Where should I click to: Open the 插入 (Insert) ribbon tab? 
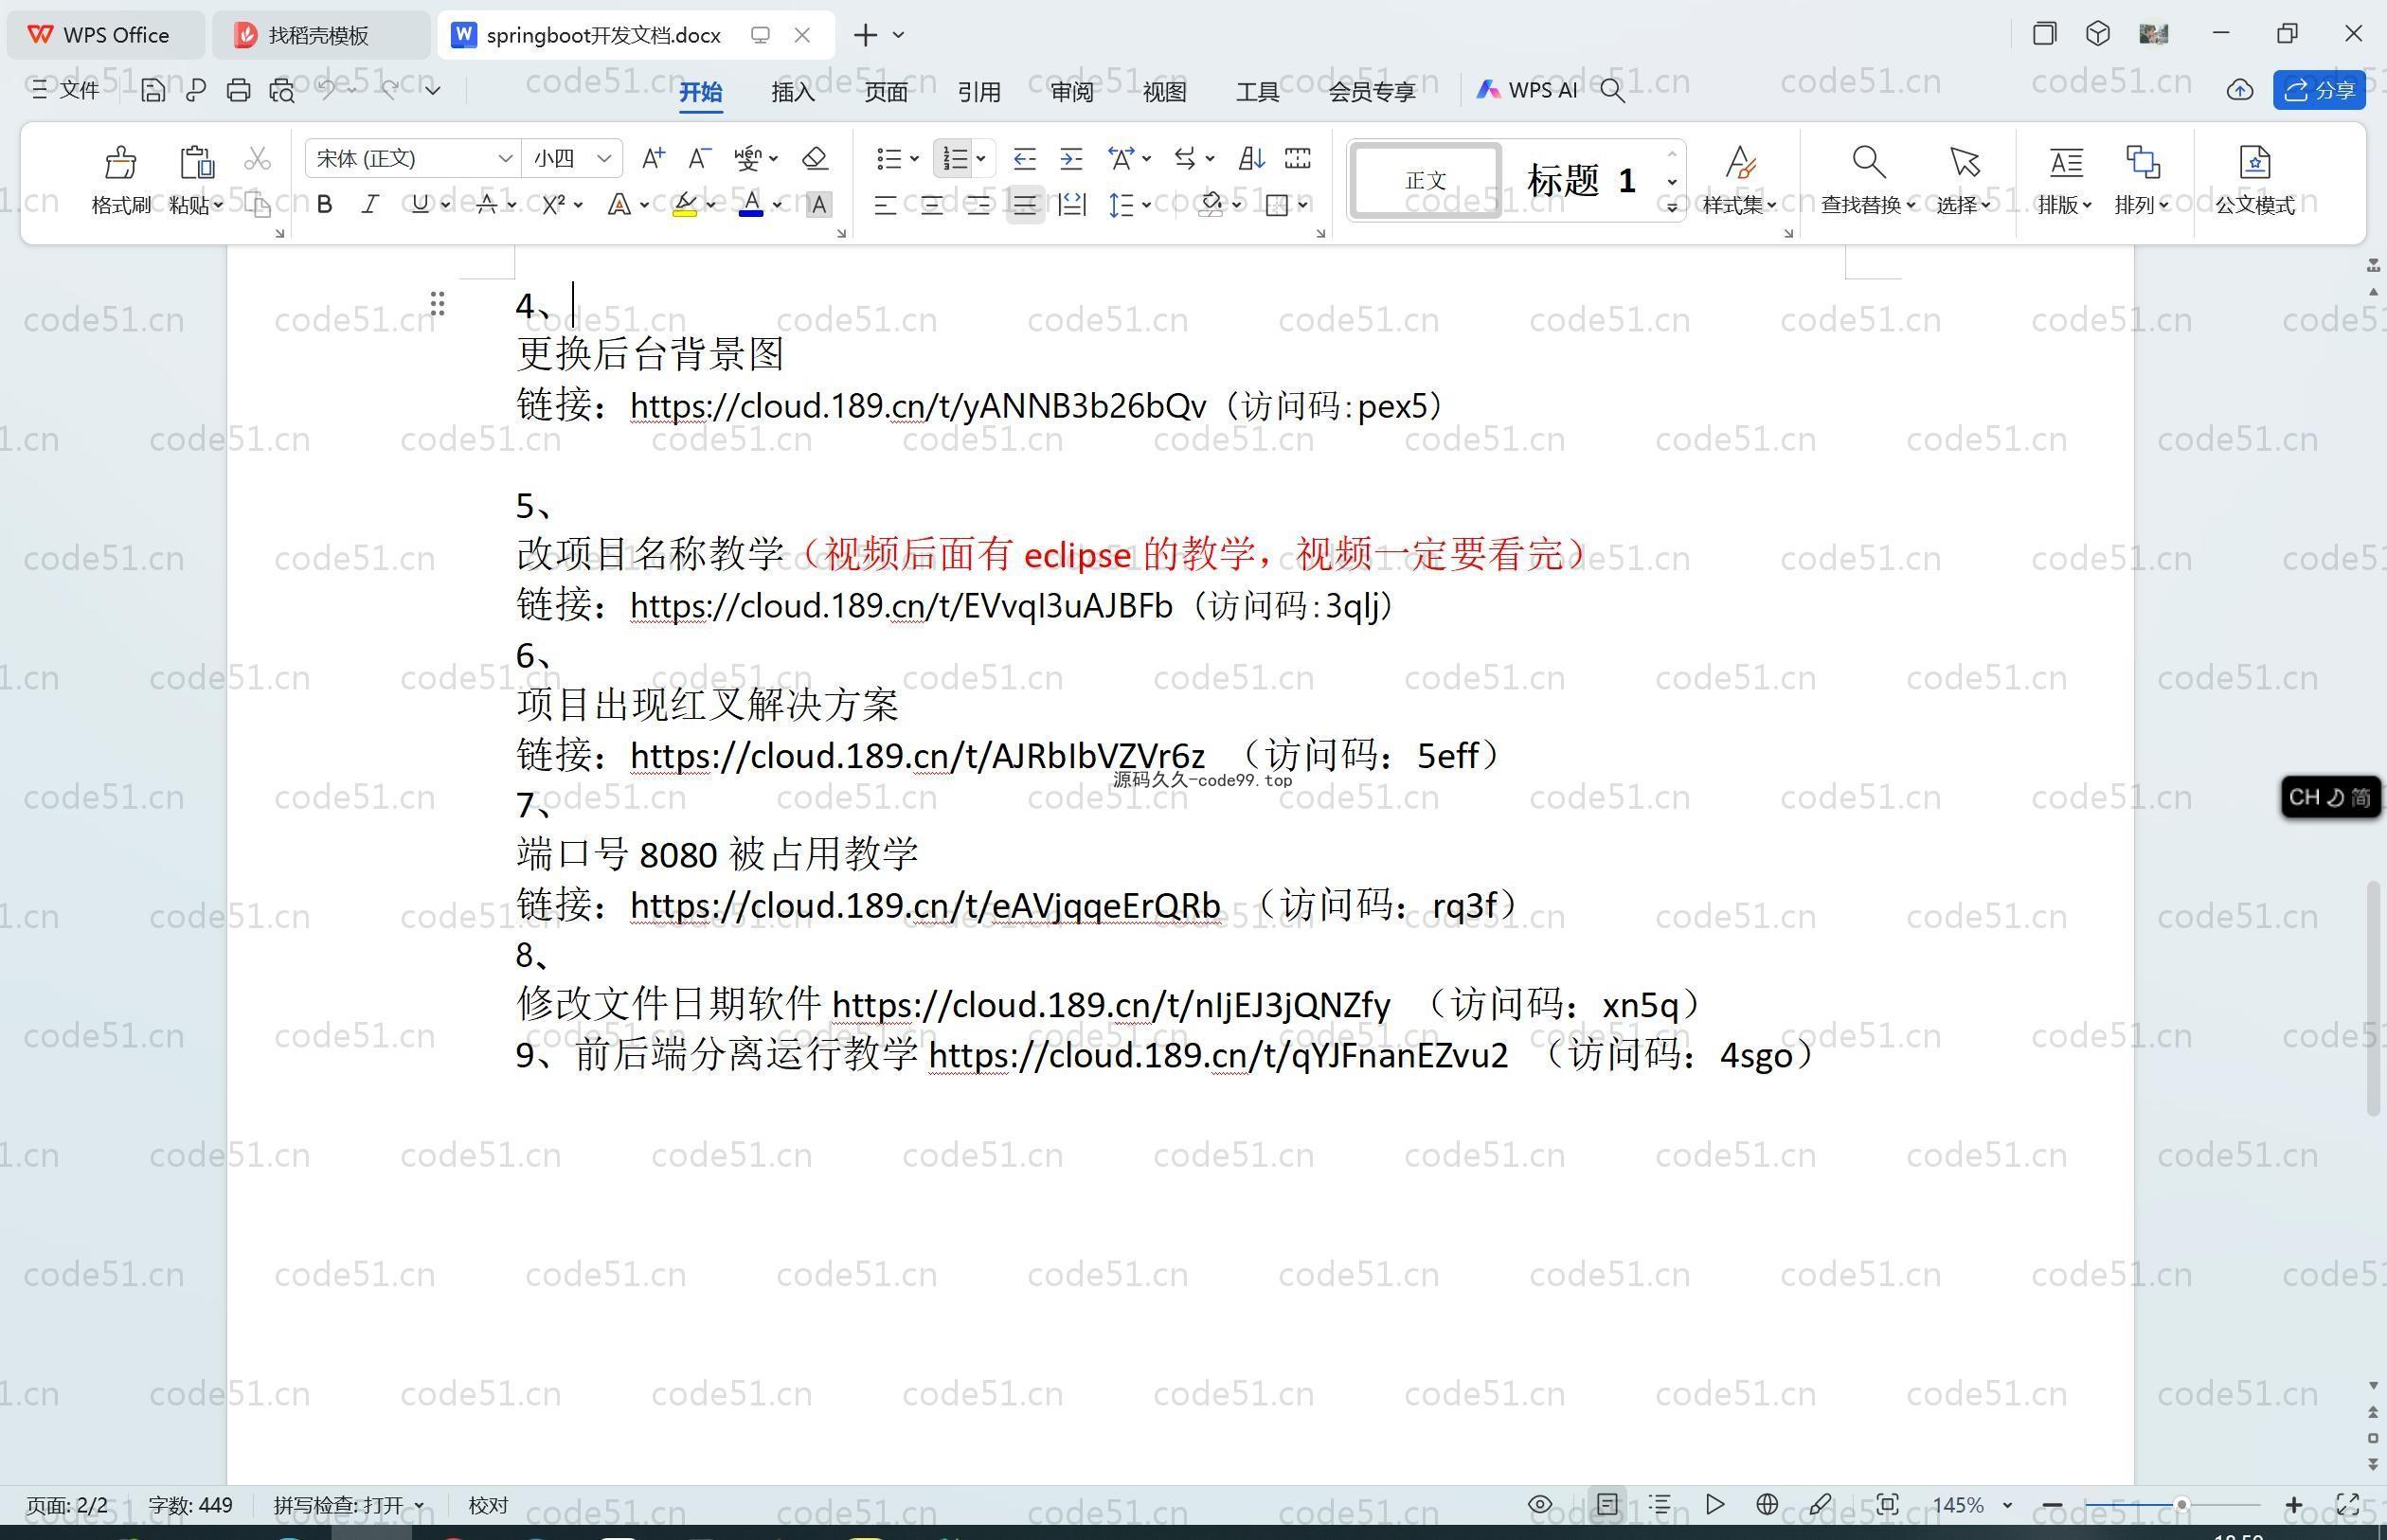click(793, 91)
